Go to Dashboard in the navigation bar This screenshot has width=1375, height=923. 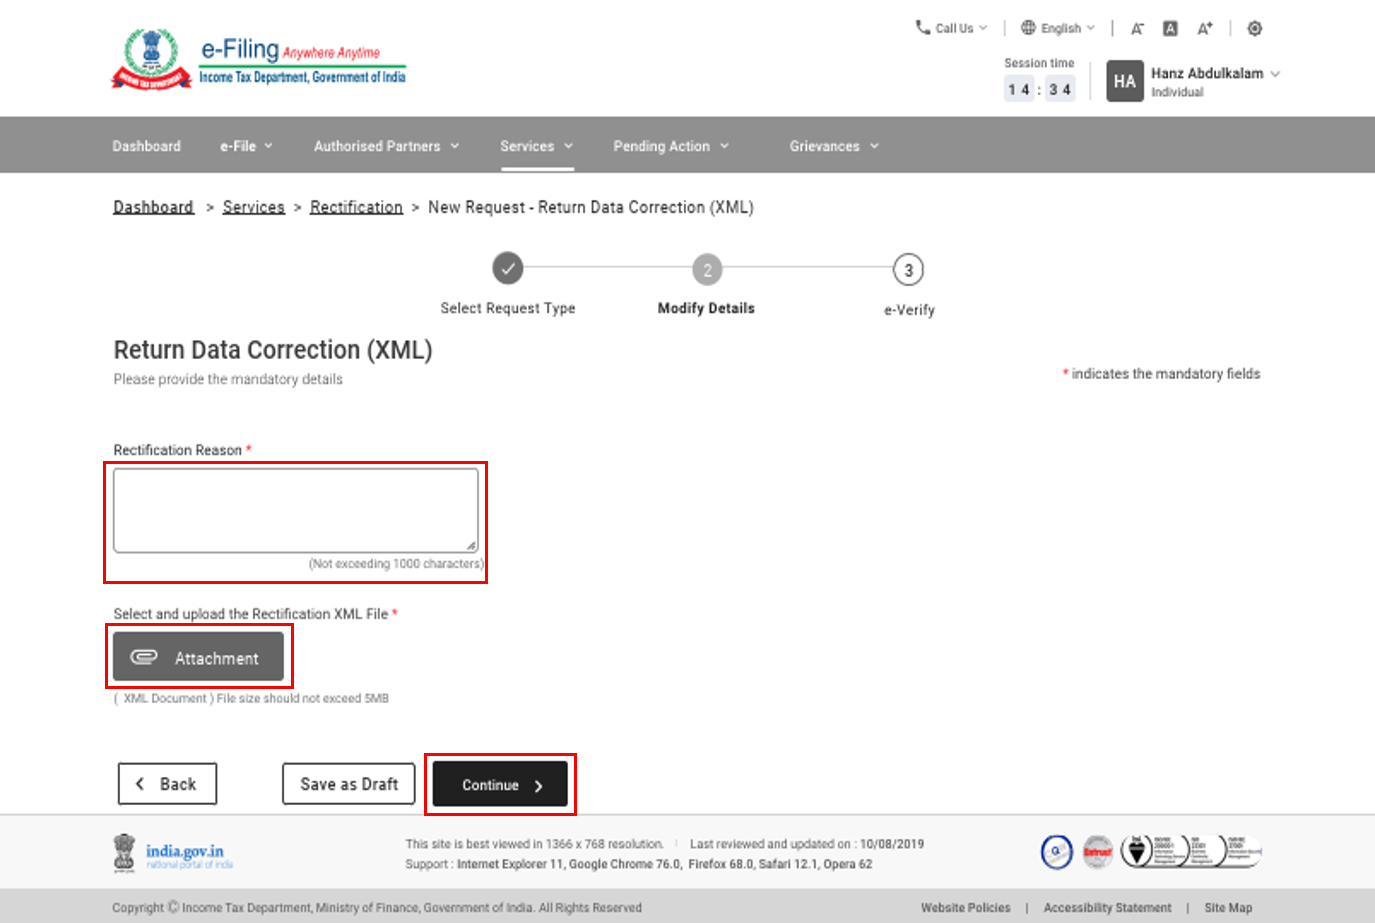pyautogui.click(x=147, y=146)
